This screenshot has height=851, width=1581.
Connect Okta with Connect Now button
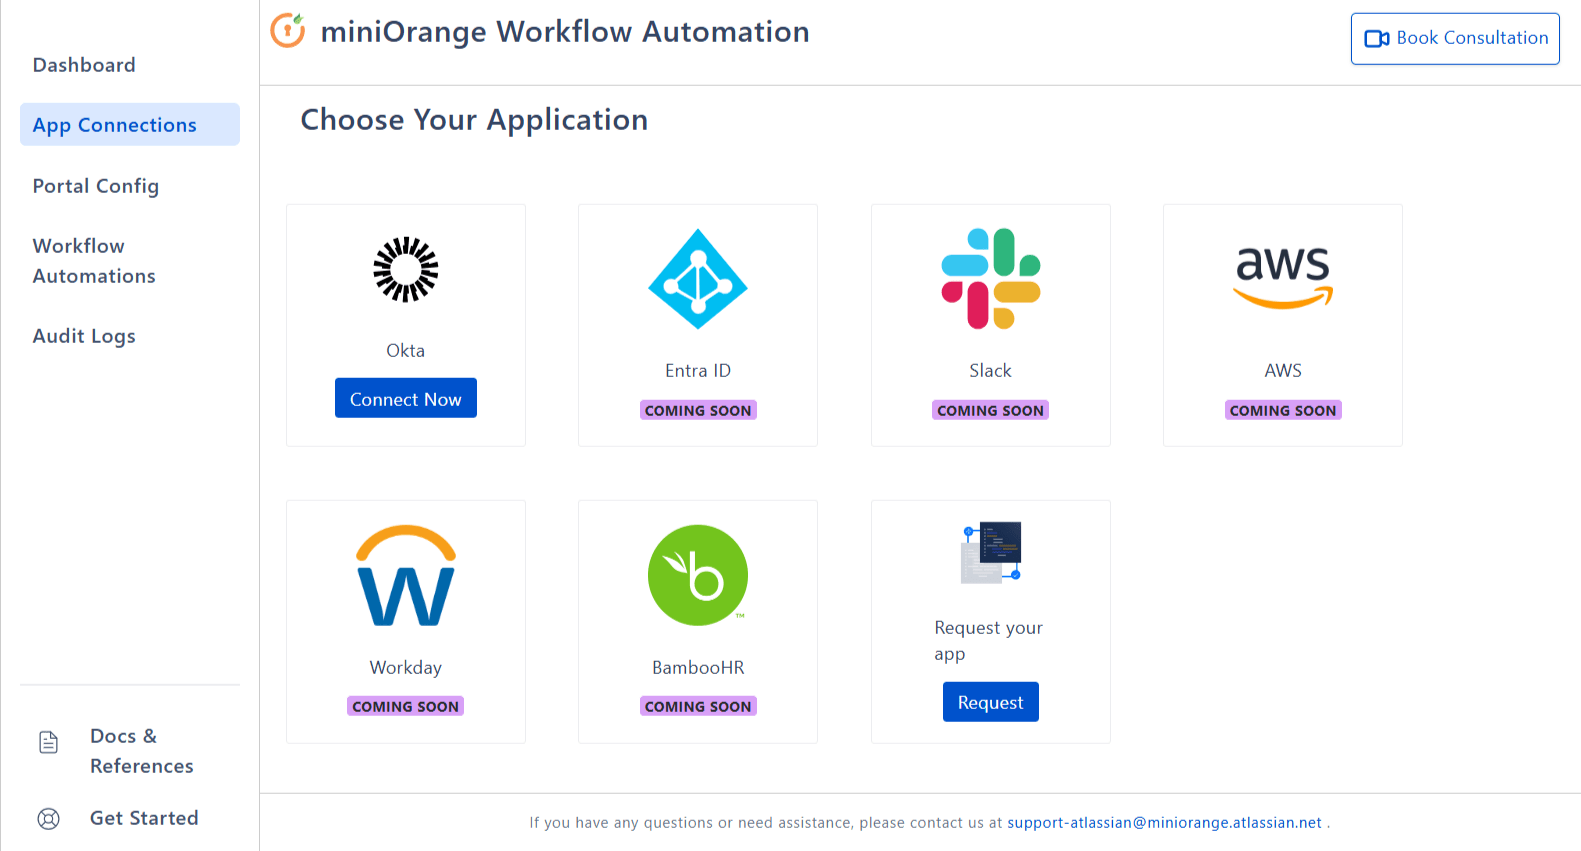click(406, 398)
